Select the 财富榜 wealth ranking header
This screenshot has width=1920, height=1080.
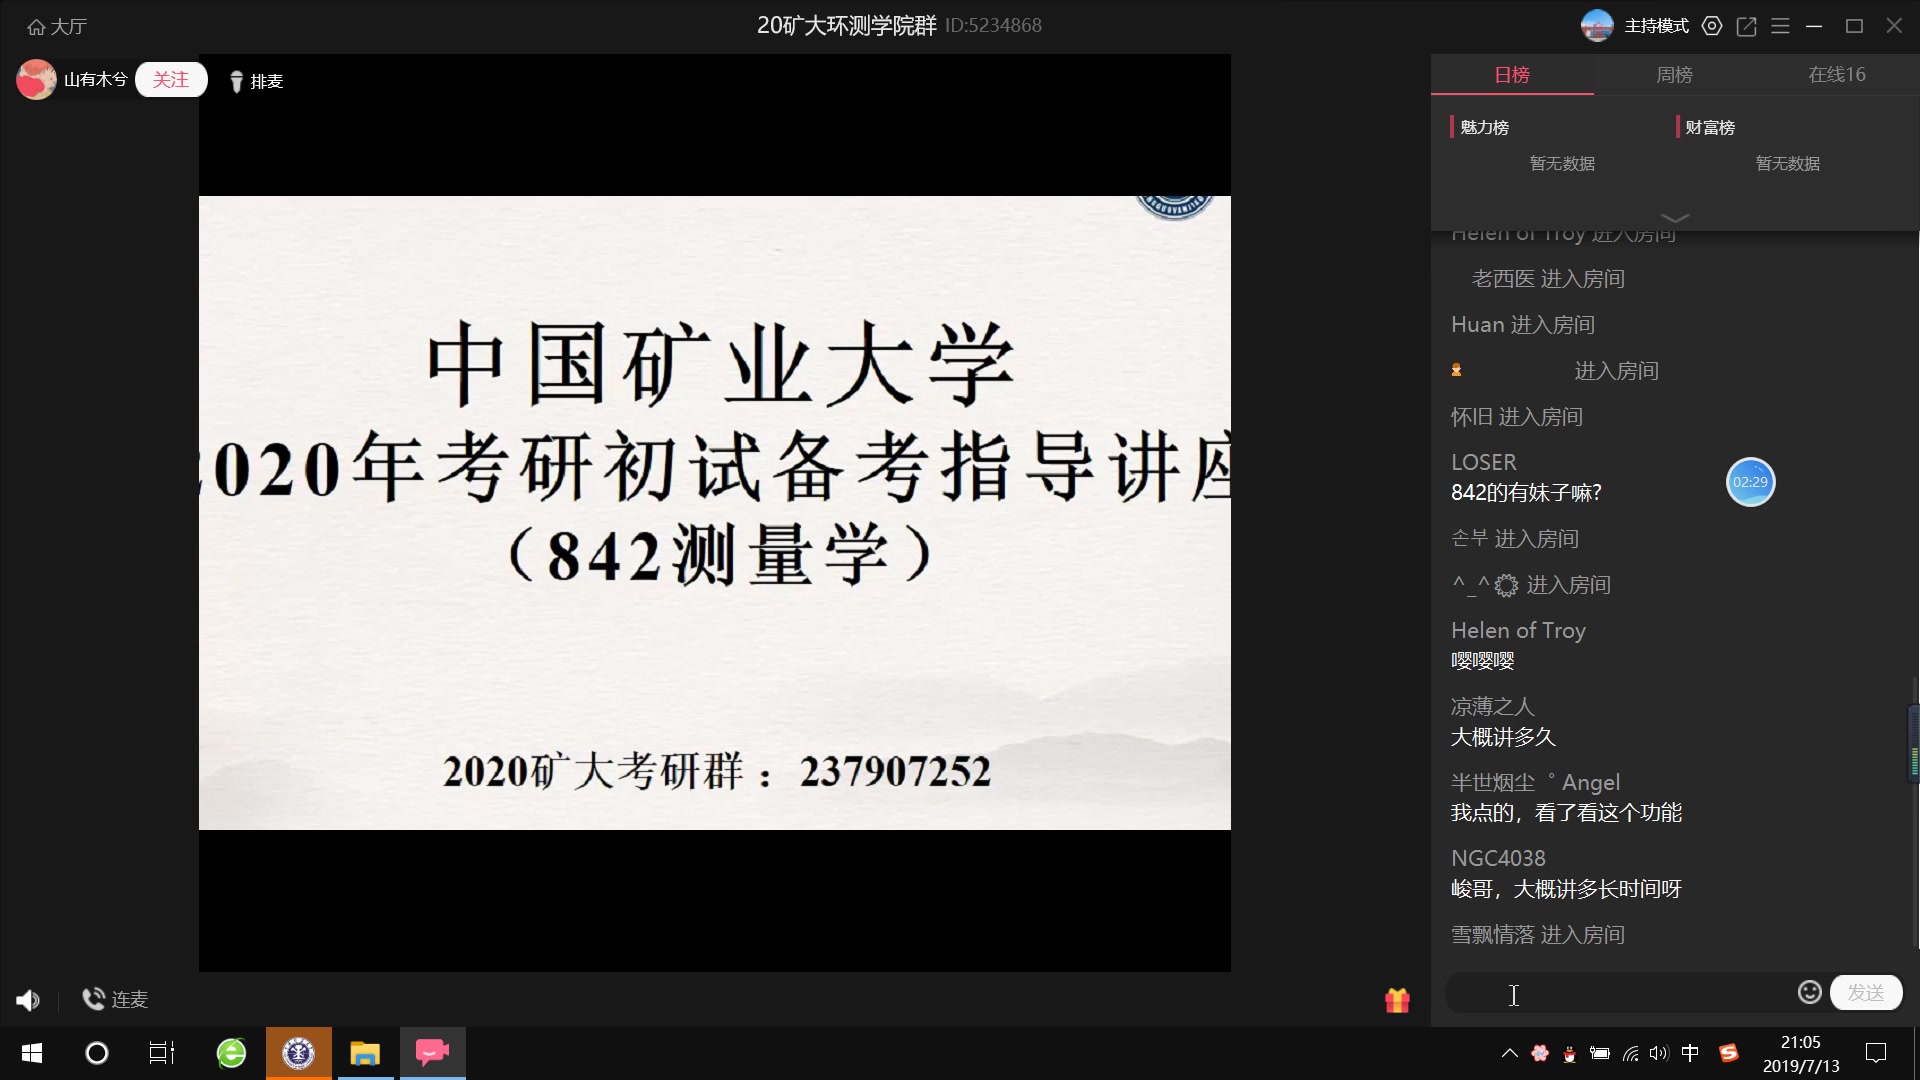point(1709,127)
